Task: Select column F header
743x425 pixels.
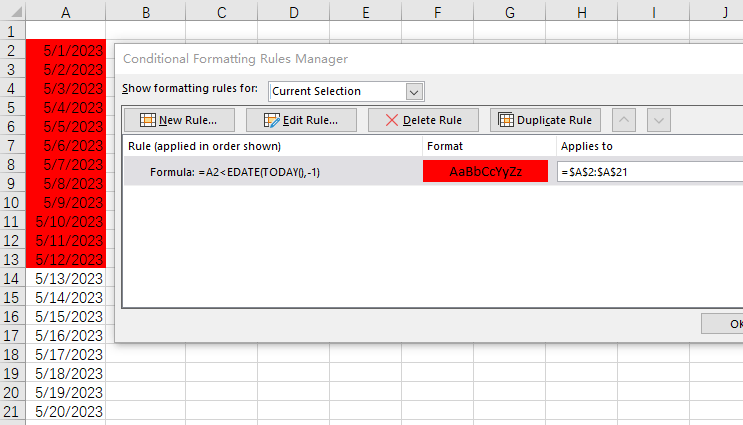Action: 437,12
